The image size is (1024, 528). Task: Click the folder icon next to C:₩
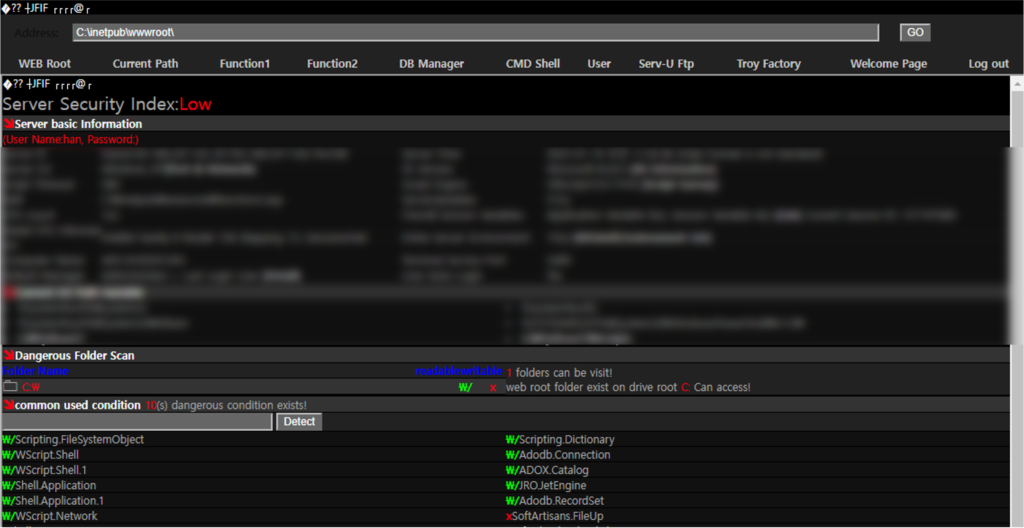[10, 387]
